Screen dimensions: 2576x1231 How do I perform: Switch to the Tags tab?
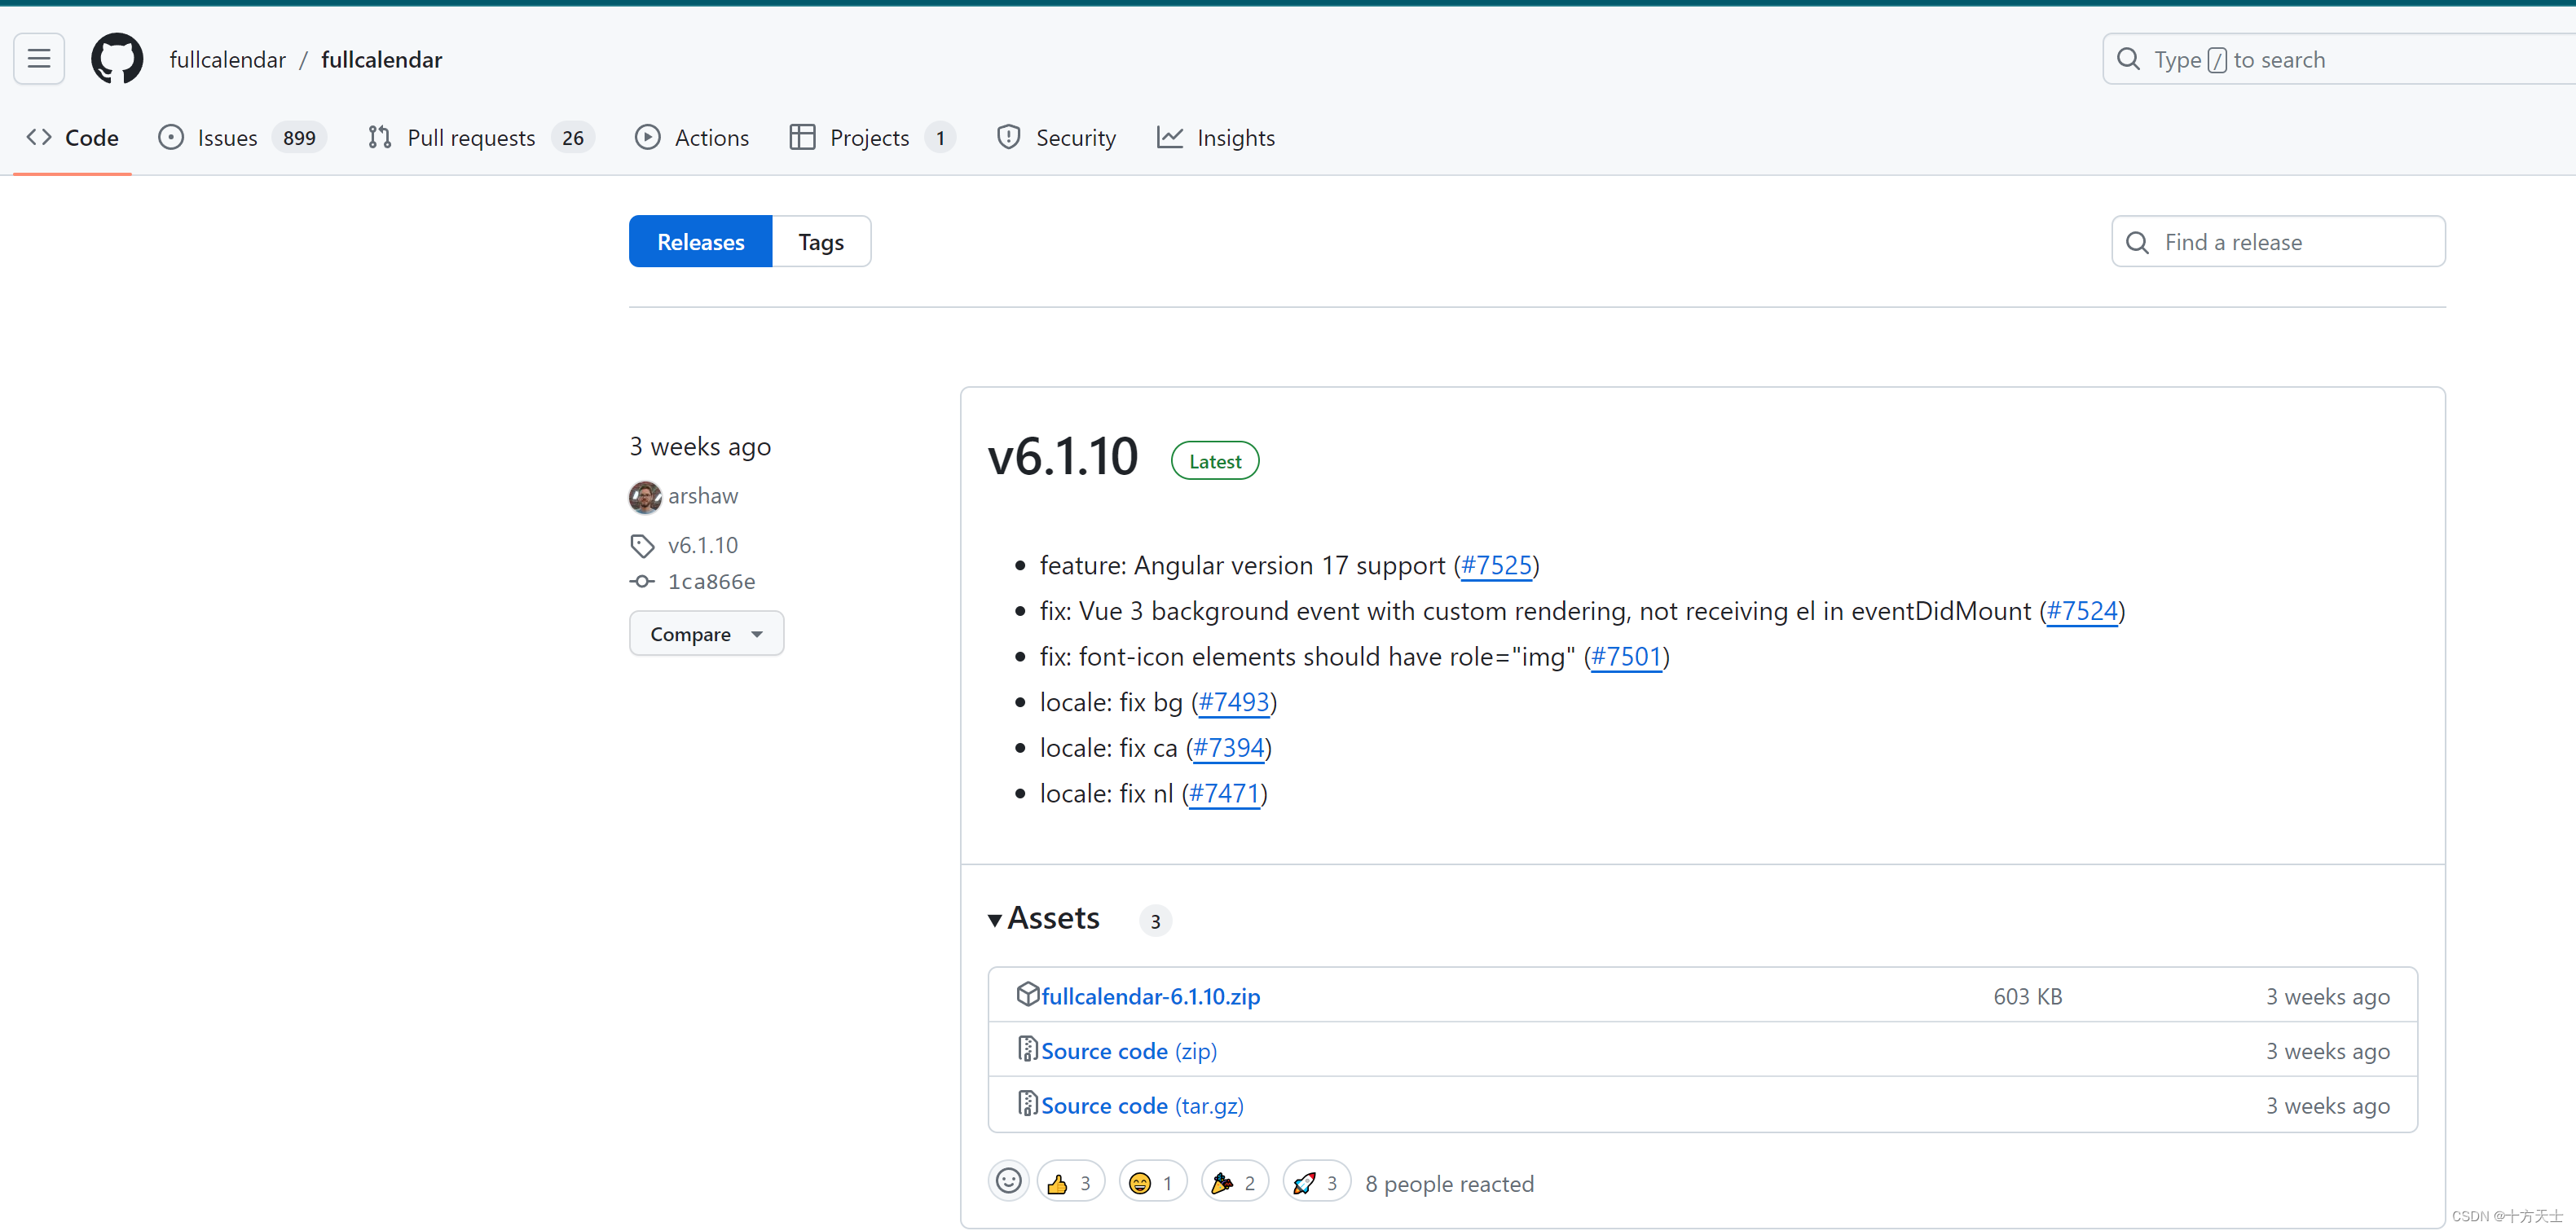(821, 241)
